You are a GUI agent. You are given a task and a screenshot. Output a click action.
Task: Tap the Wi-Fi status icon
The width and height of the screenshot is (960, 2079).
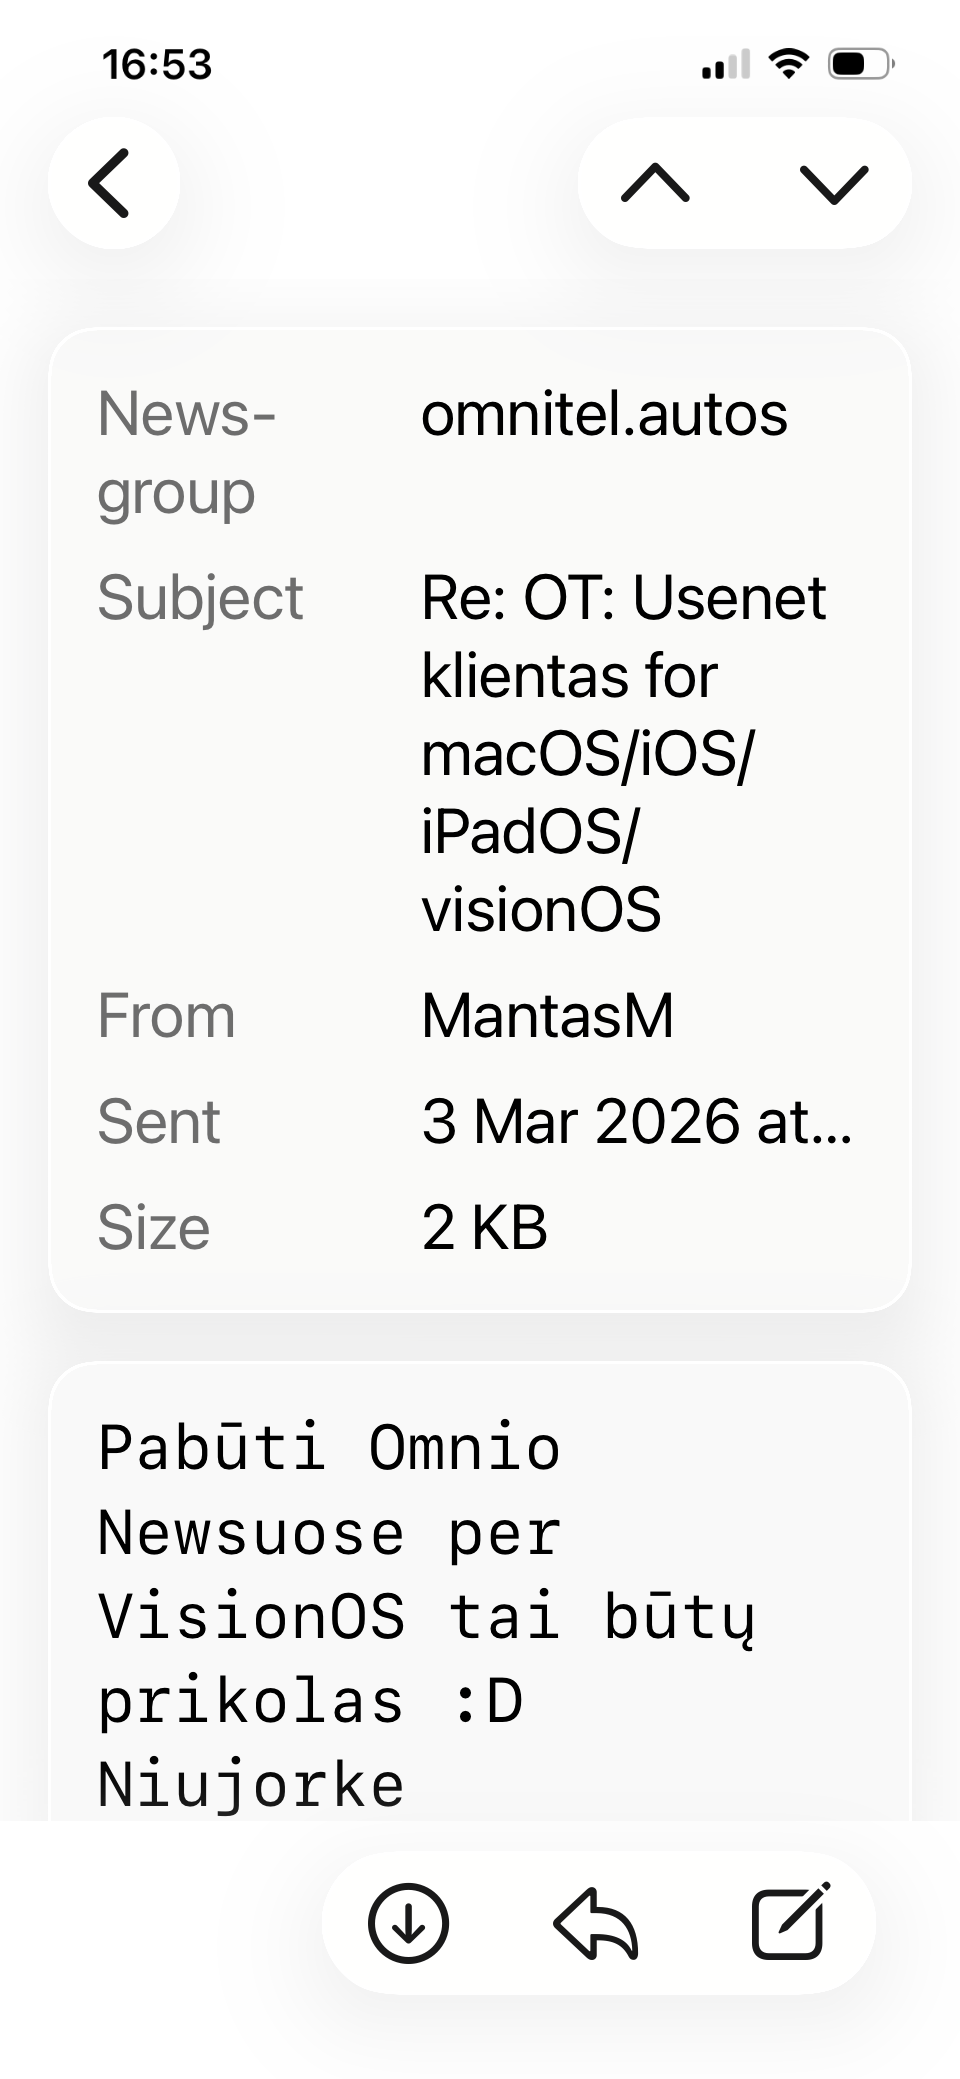pyautogui.click(x=788, y=64)
